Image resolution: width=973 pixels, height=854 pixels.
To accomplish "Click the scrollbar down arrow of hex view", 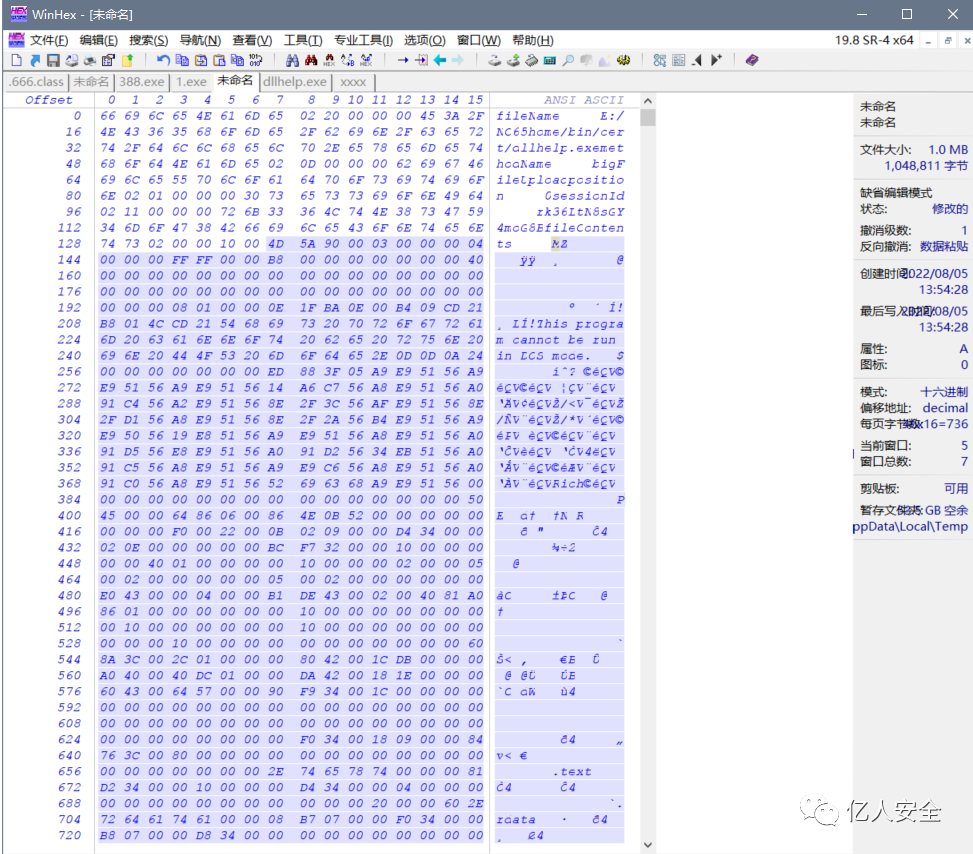I will 648,844.
